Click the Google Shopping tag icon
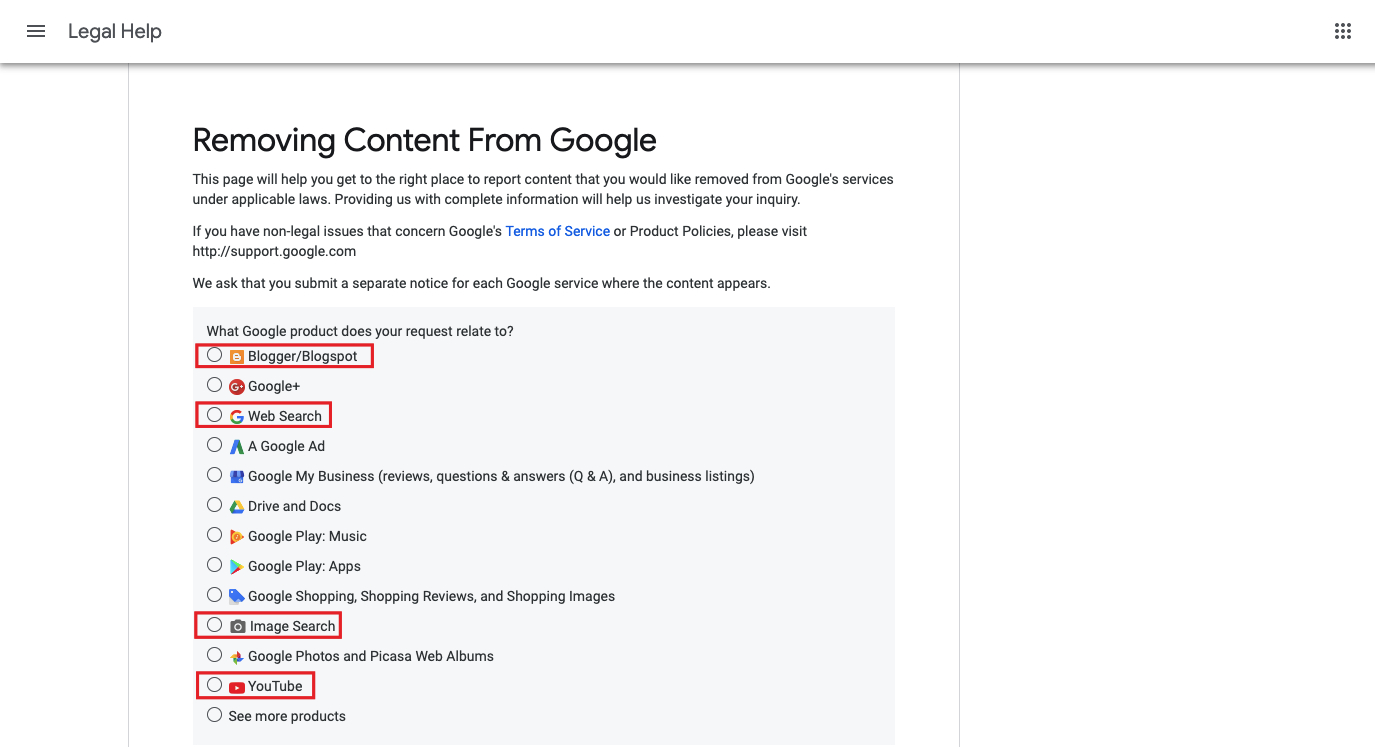 coord(237,596)
